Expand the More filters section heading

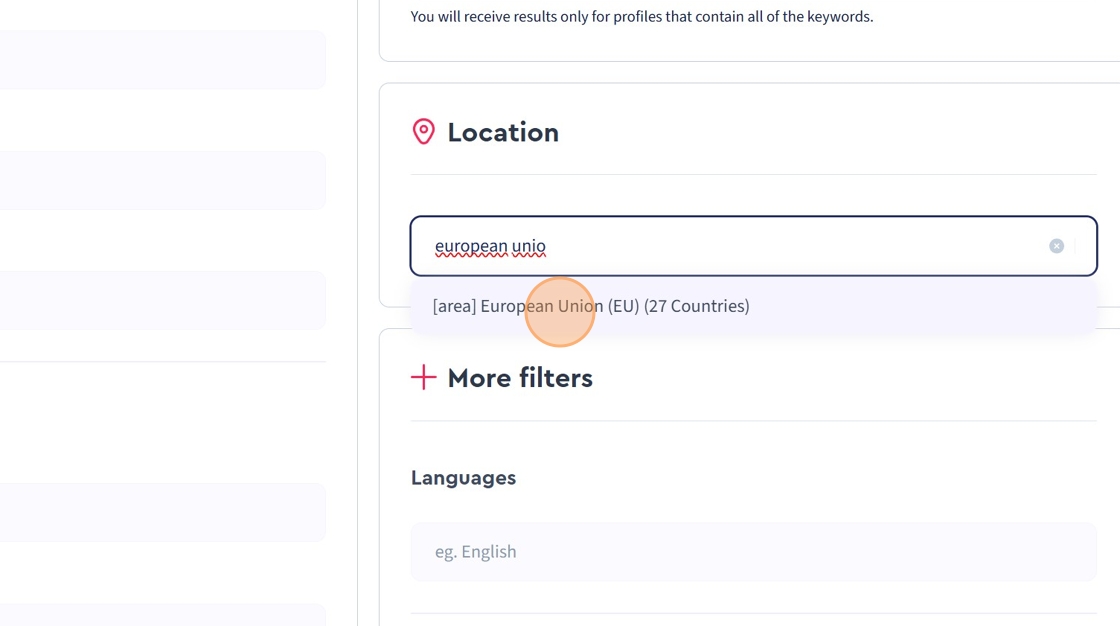519,378
